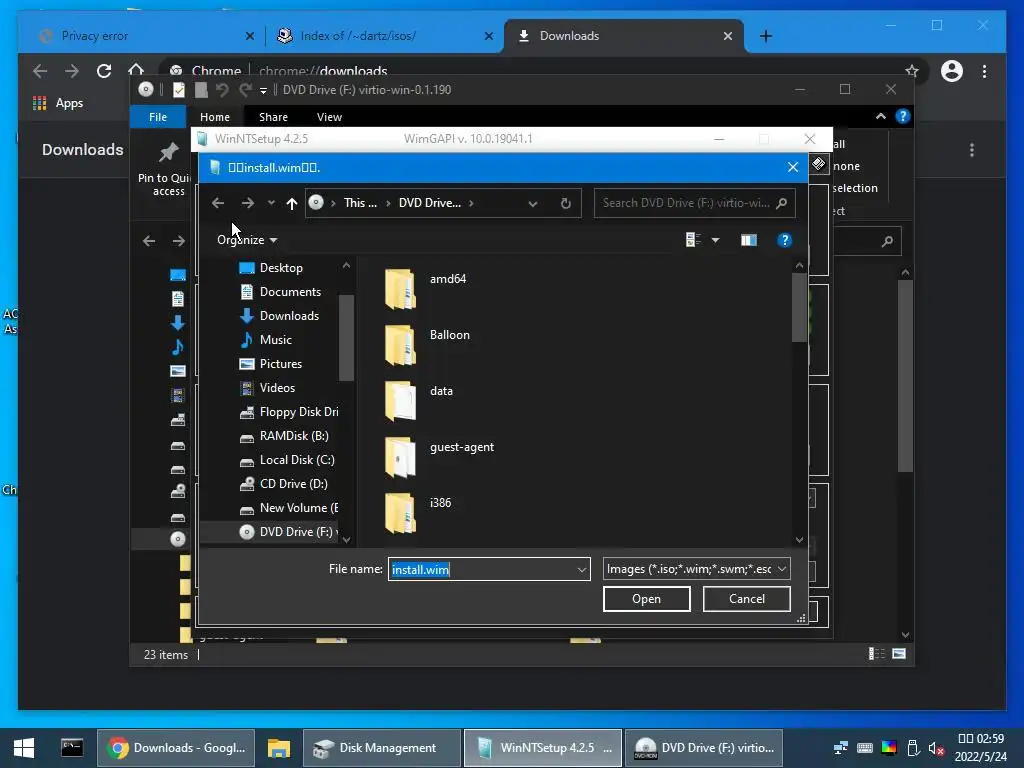This screenshot has width=1024, height=768.
Task: Expand the File name dropdown
Action: pyautogui.click(x=581, y=569)
